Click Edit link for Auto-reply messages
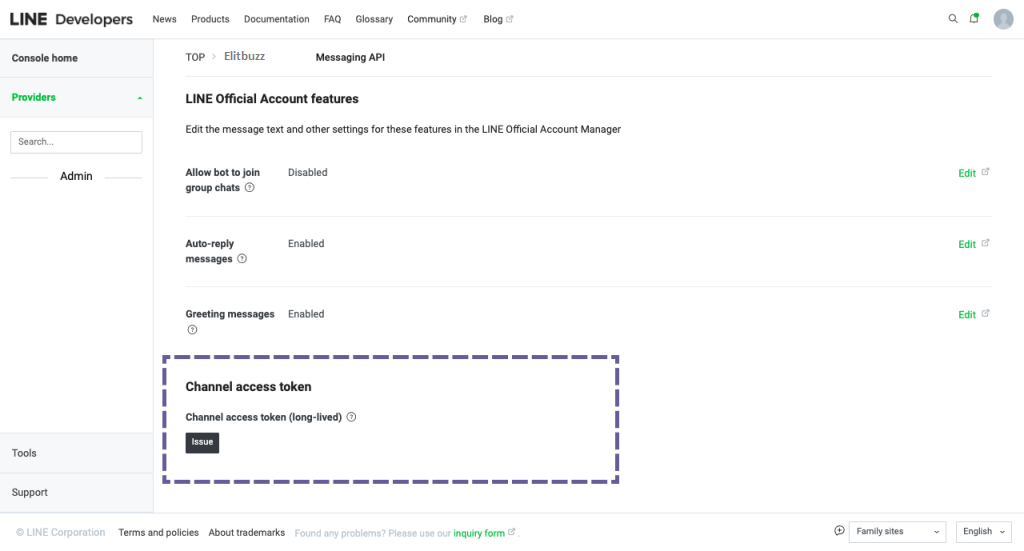This screenshot has height=551, width=1024. click(967, 244)
